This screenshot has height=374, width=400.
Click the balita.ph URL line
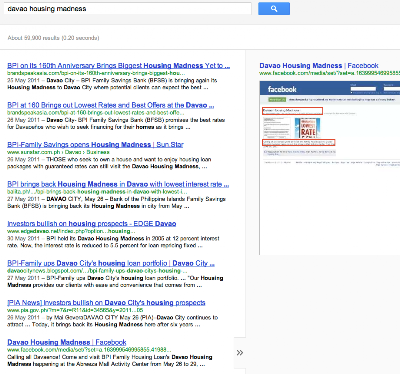[97, 192]
